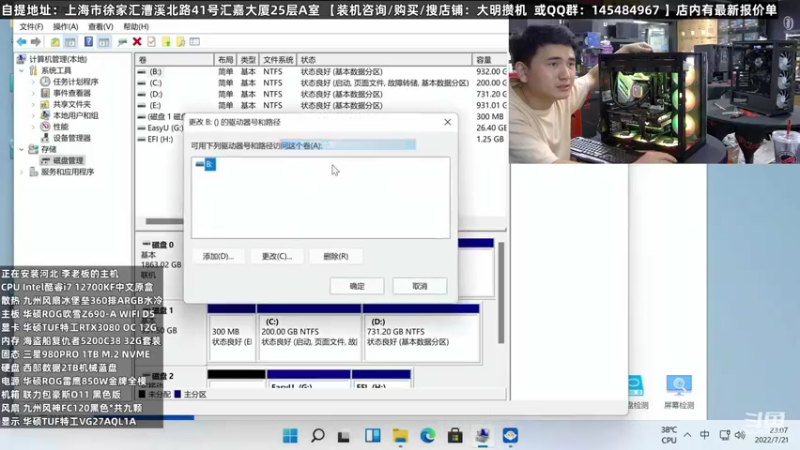Click the 文件系统 column header
Image resolution: width=800 pixels, height=450 pixels.
(278, 60)
